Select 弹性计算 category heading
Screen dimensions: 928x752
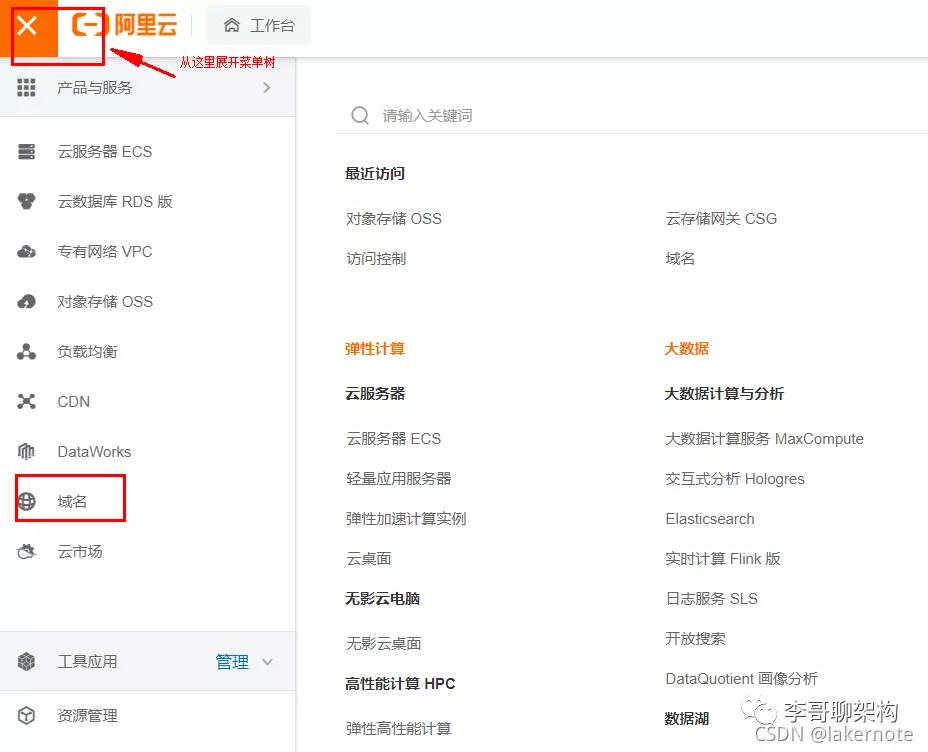click(x=376, y=348)
